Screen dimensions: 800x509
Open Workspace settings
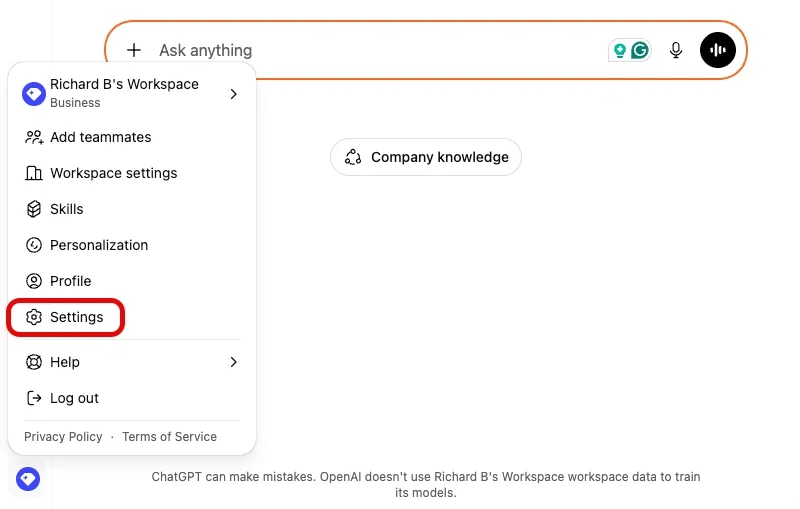click(132, 173)
